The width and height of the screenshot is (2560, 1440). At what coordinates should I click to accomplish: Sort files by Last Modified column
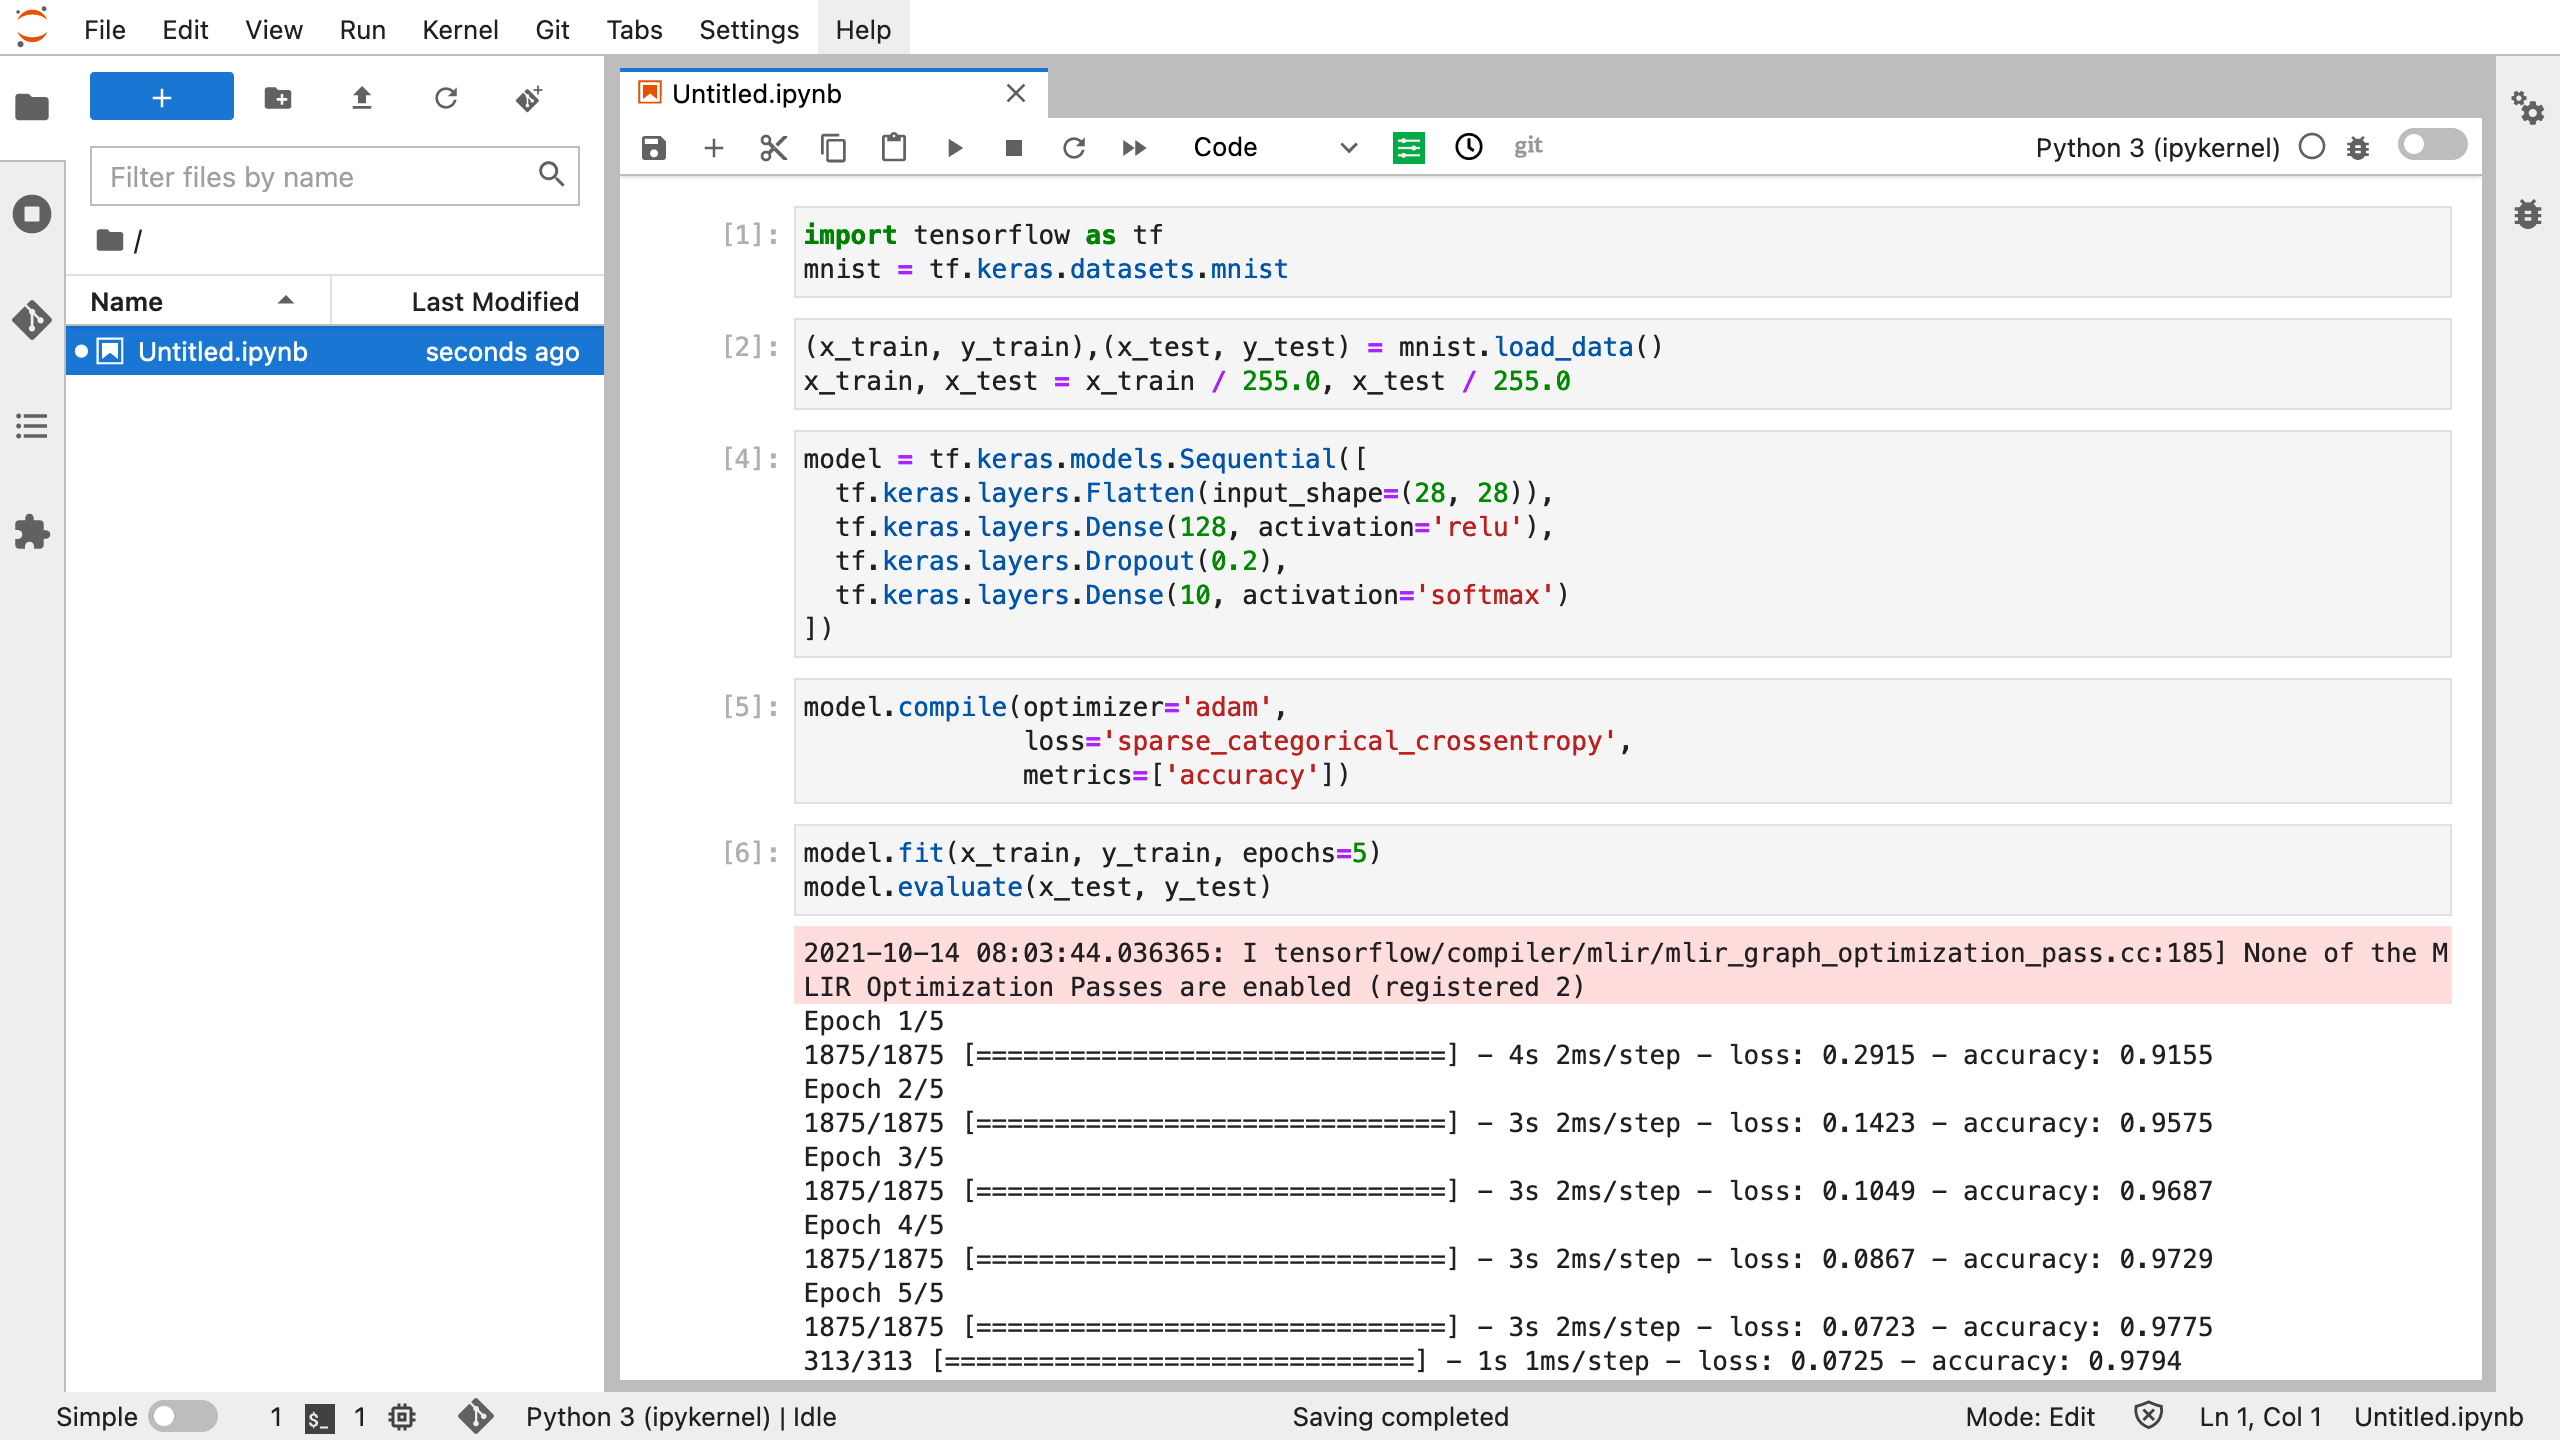pos(468,302)
